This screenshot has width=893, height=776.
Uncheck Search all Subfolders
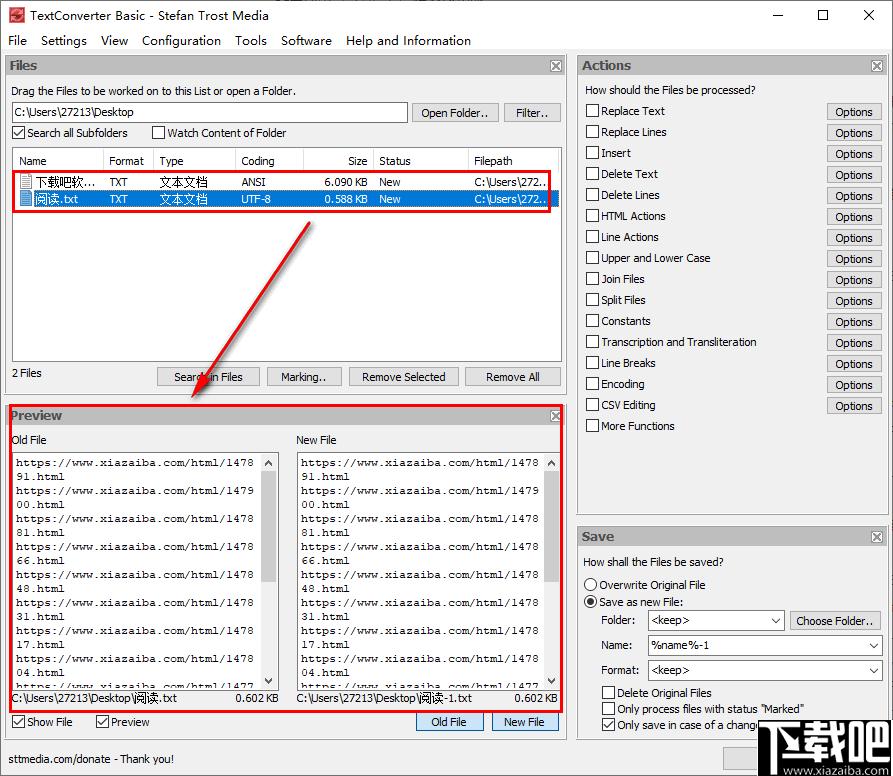[19, 133]
